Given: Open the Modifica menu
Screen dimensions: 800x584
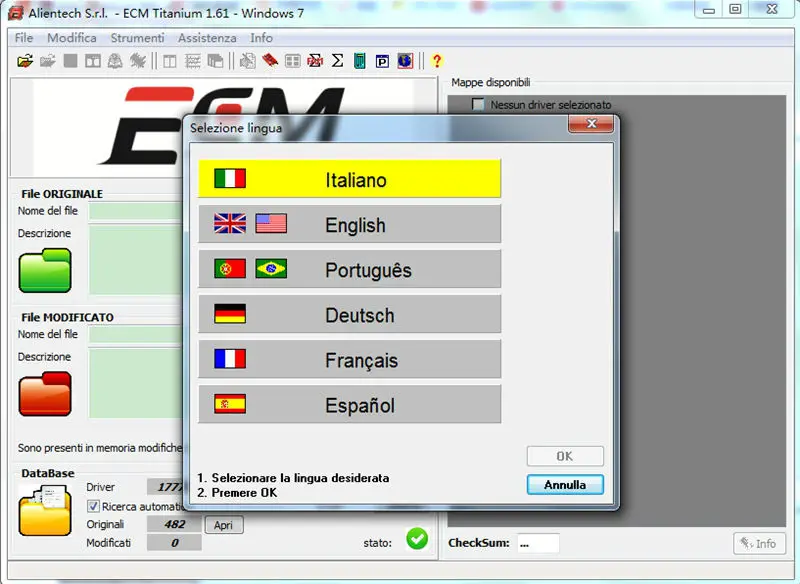Looking at the screenshot, I should pos(72,38).
